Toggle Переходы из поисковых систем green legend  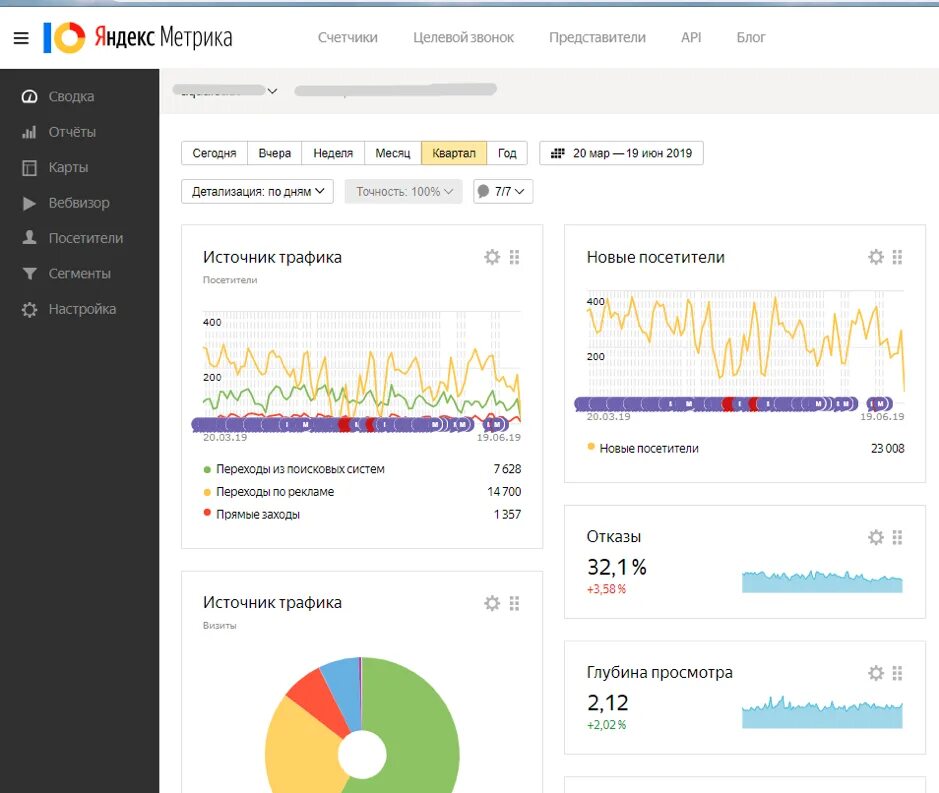pyautogui.click(x=207, y=470)
